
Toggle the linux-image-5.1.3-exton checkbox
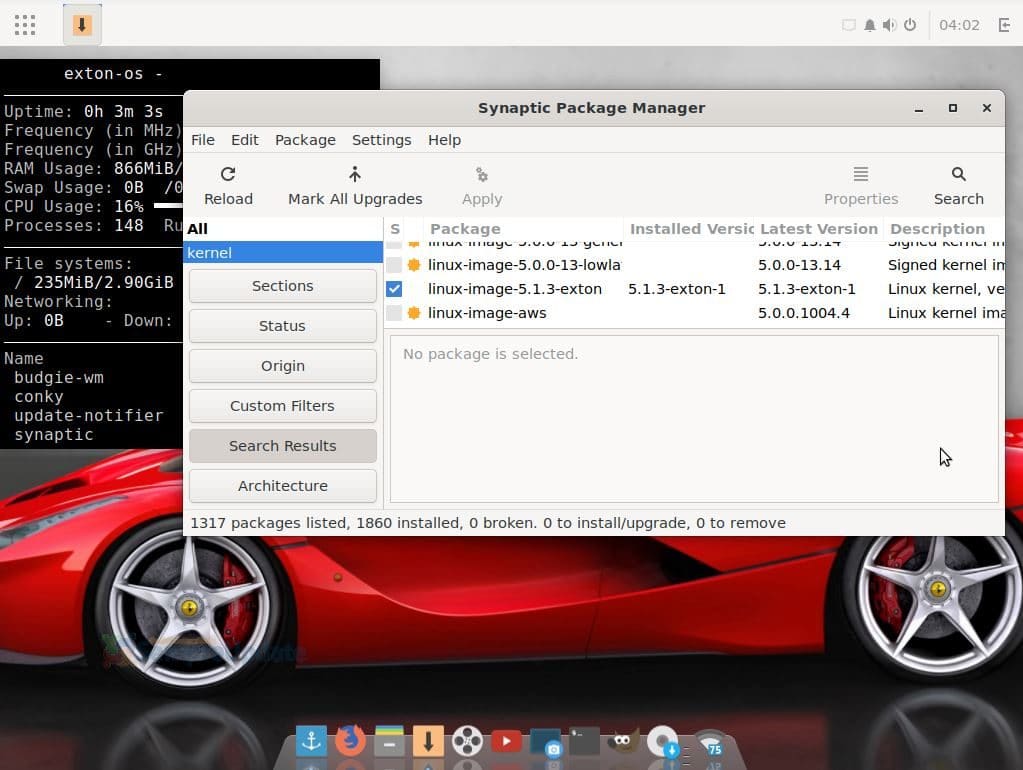[393, 289]
